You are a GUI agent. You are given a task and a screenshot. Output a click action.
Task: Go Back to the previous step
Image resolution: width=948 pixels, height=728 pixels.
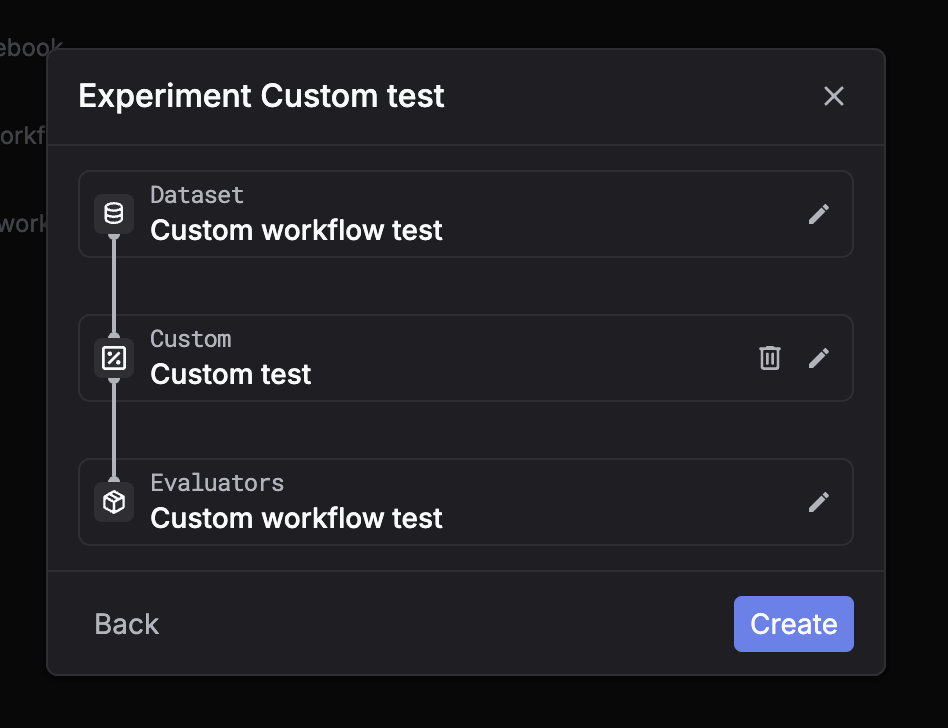coord(127,624)
